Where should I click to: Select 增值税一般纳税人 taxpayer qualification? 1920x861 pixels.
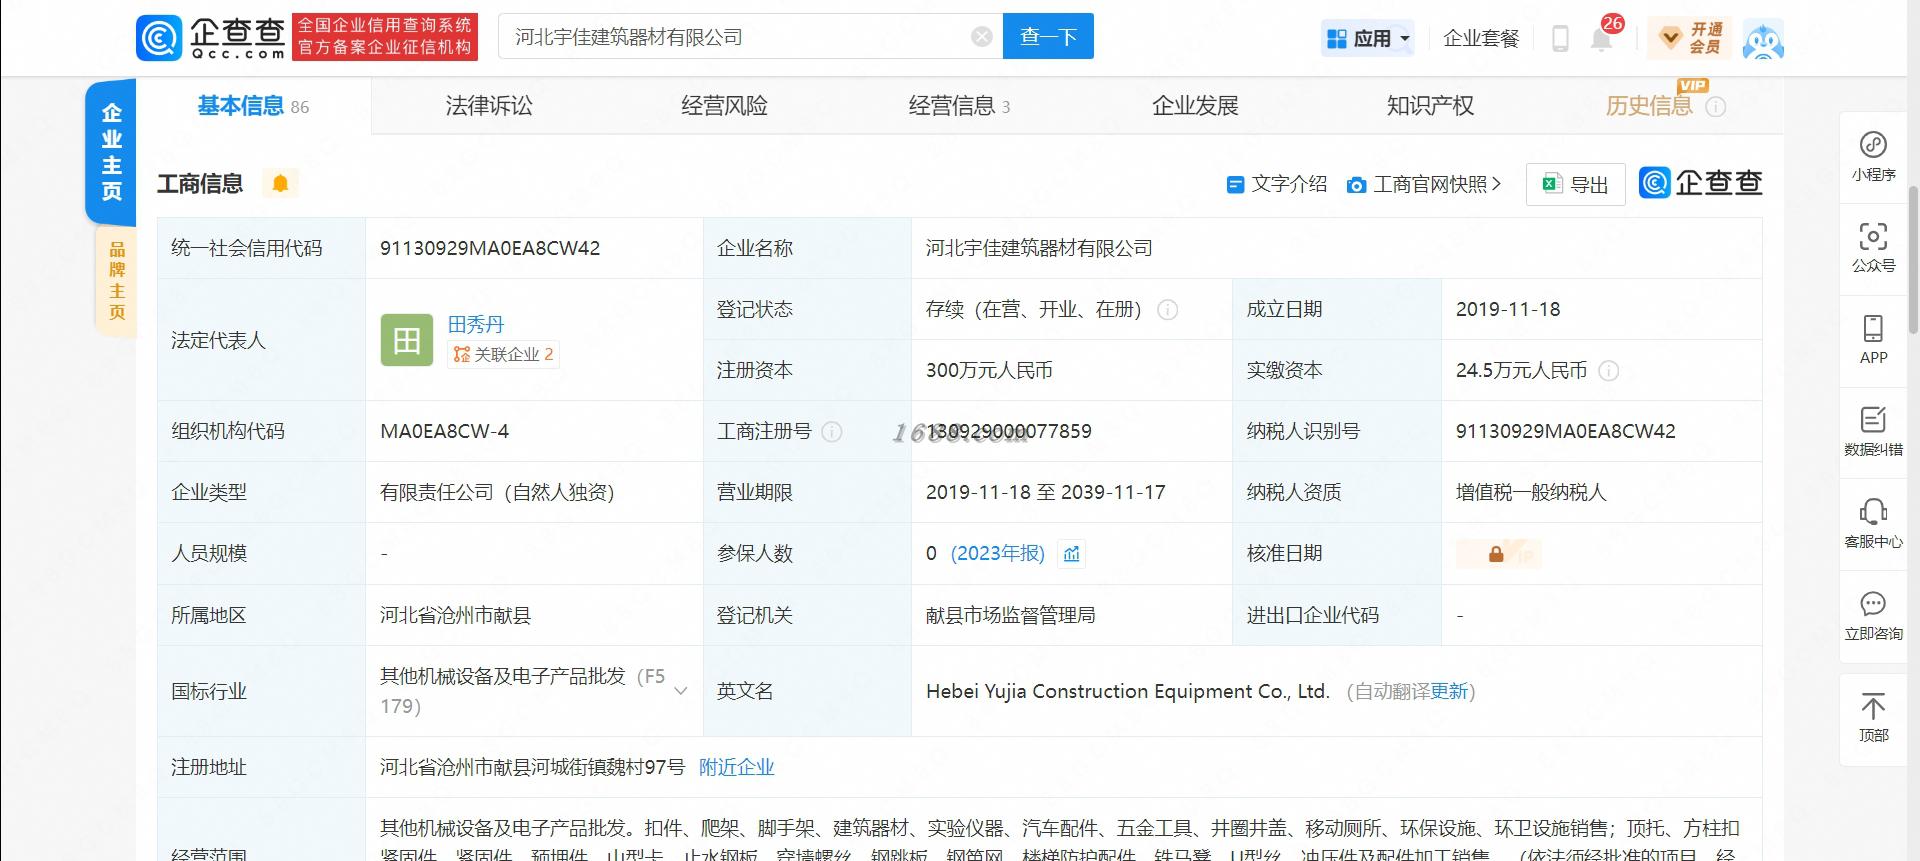point(1531,492)
